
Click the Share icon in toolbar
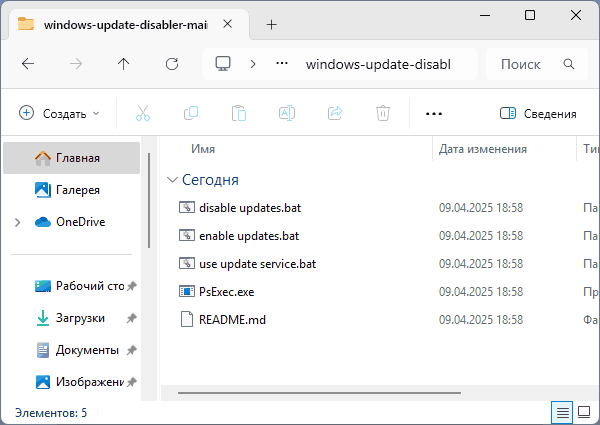pyautogui.click(x=335, y=113)
